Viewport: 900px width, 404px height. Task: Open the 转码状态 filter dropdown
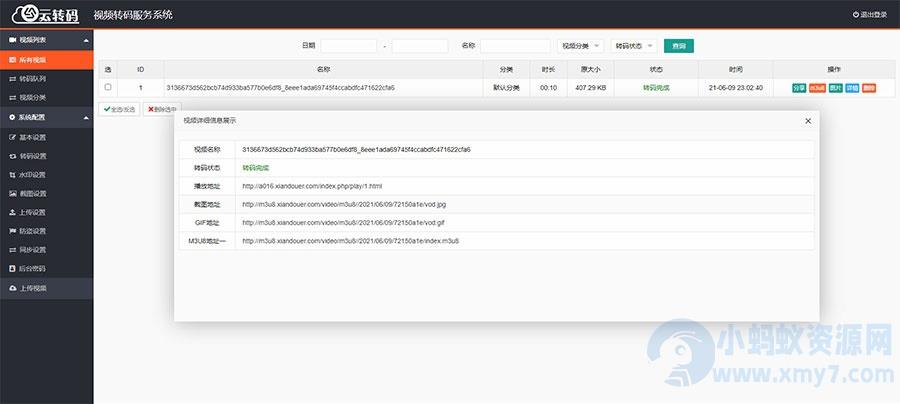(x=634, y=46)
